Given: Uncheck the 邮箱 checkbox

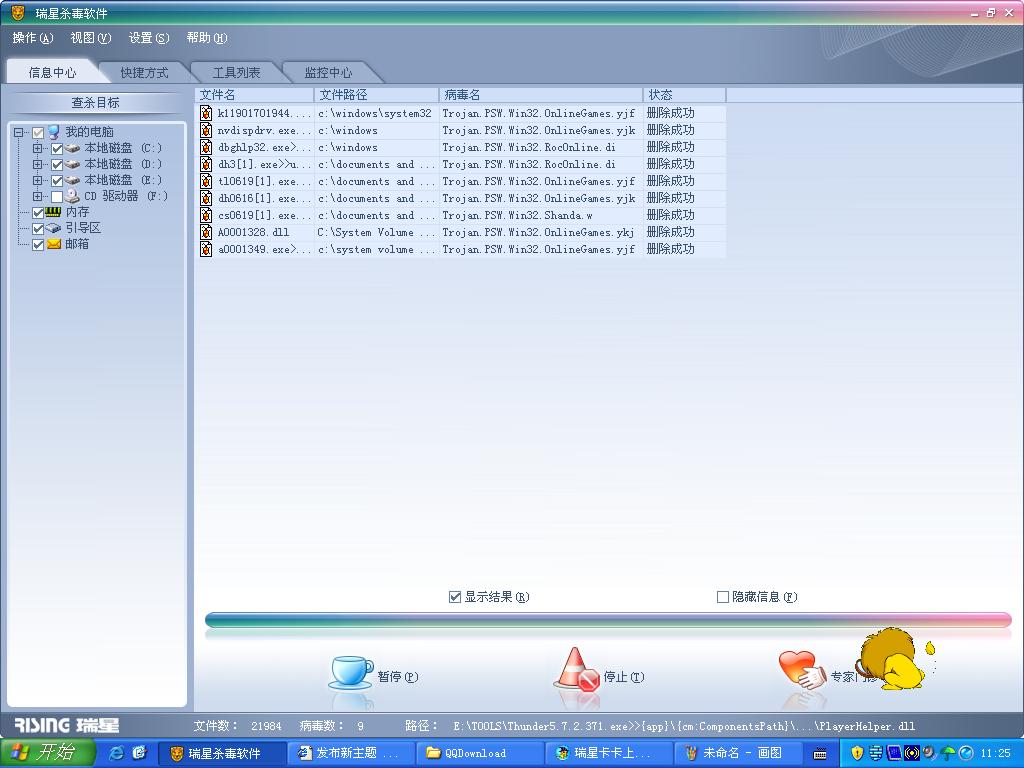Looking at the screenshot, I should [38, 244].
